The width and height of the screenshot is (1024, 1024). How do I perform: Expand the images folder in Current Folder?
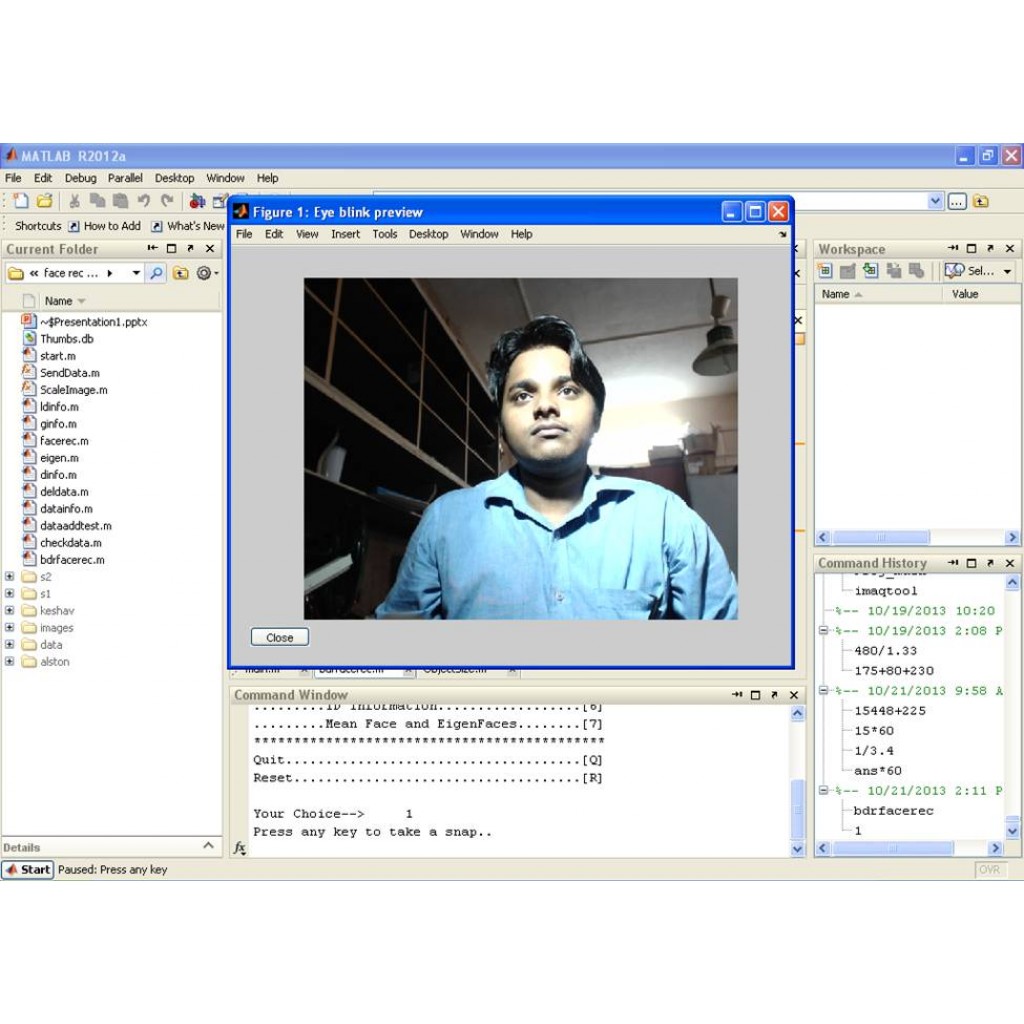pos(9,627)
